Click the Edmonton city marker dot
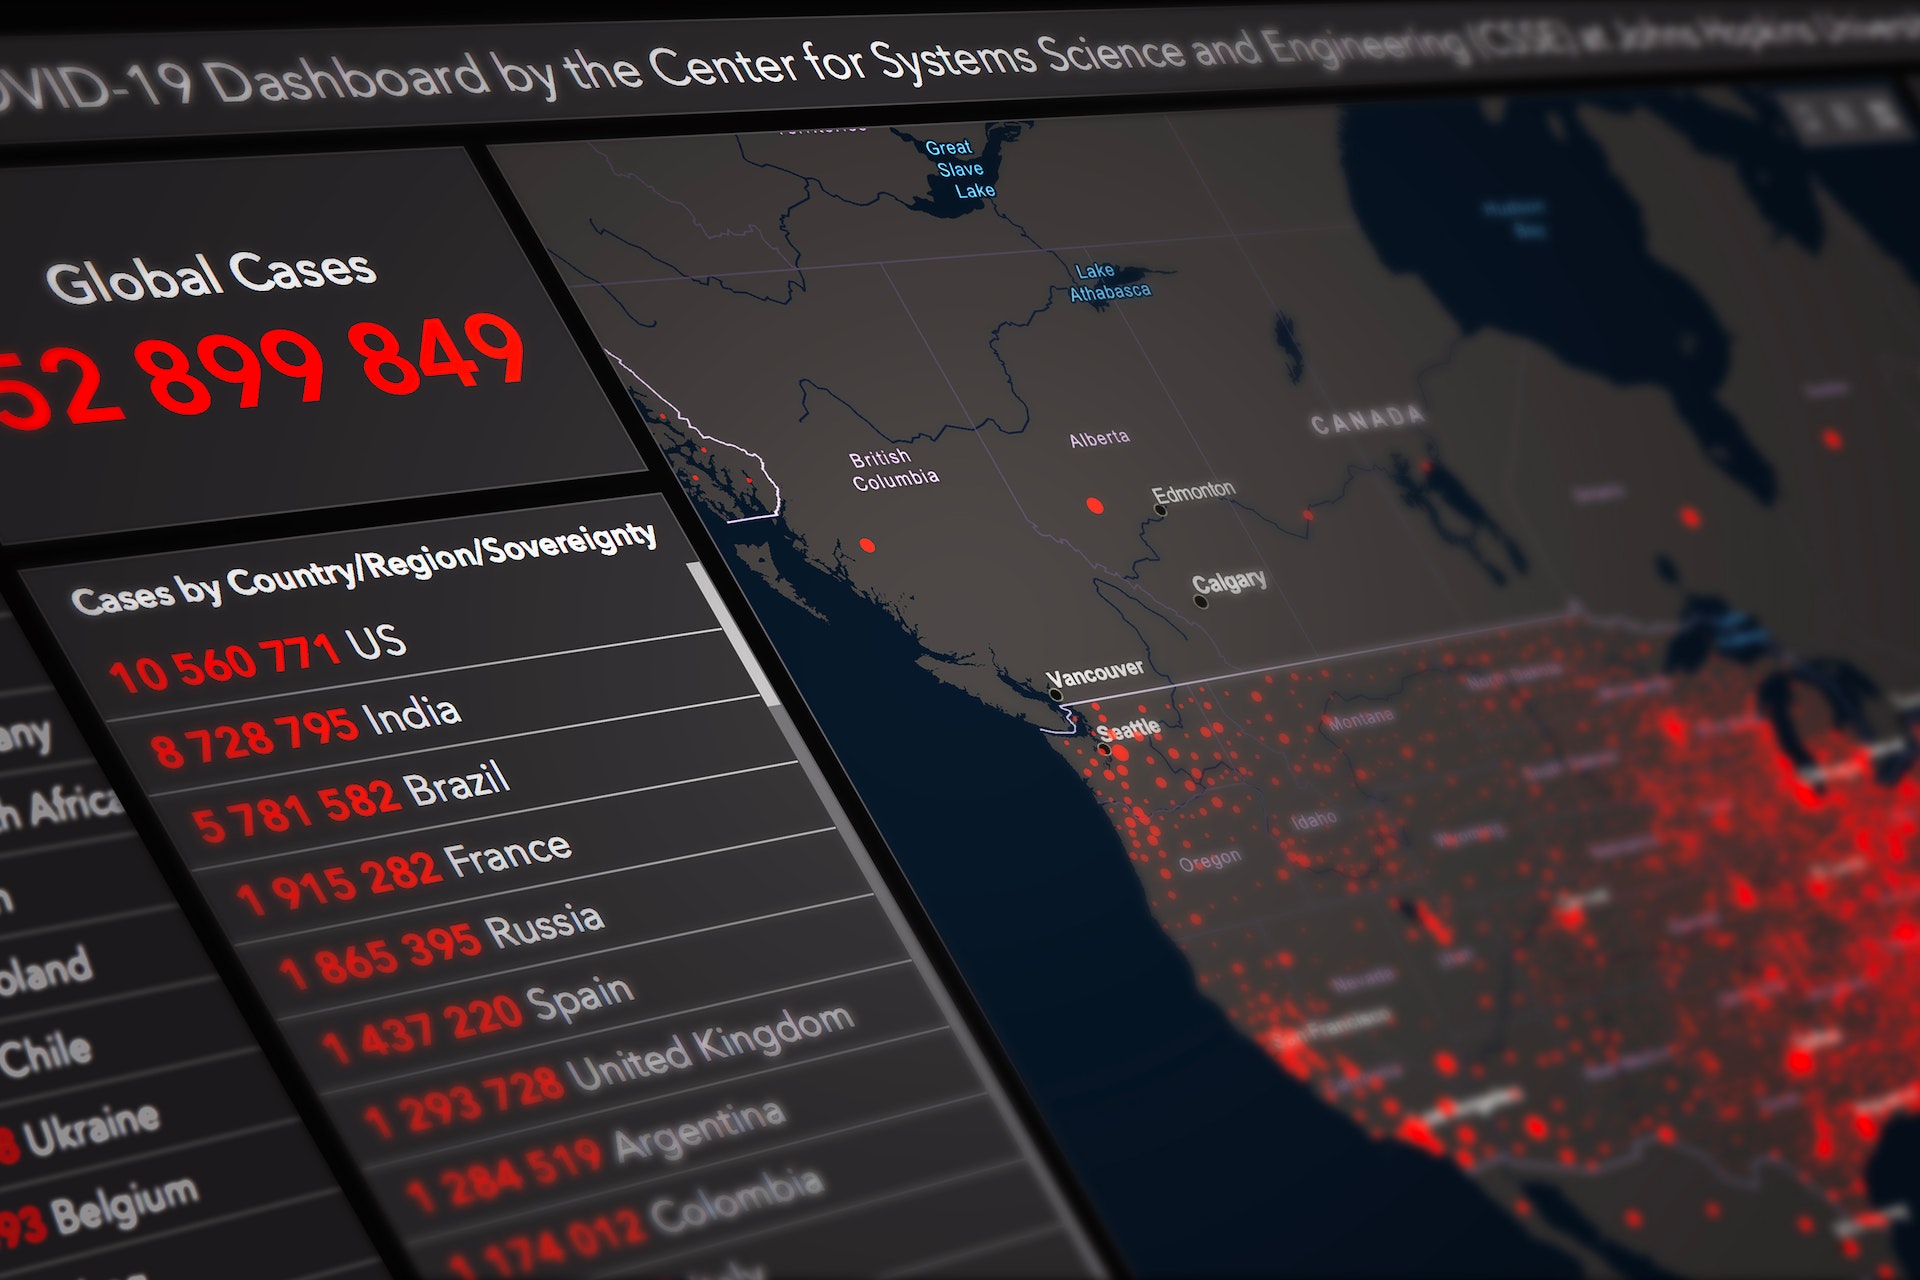This screenshot has width=1920, height=1280. pos(1160,510)
